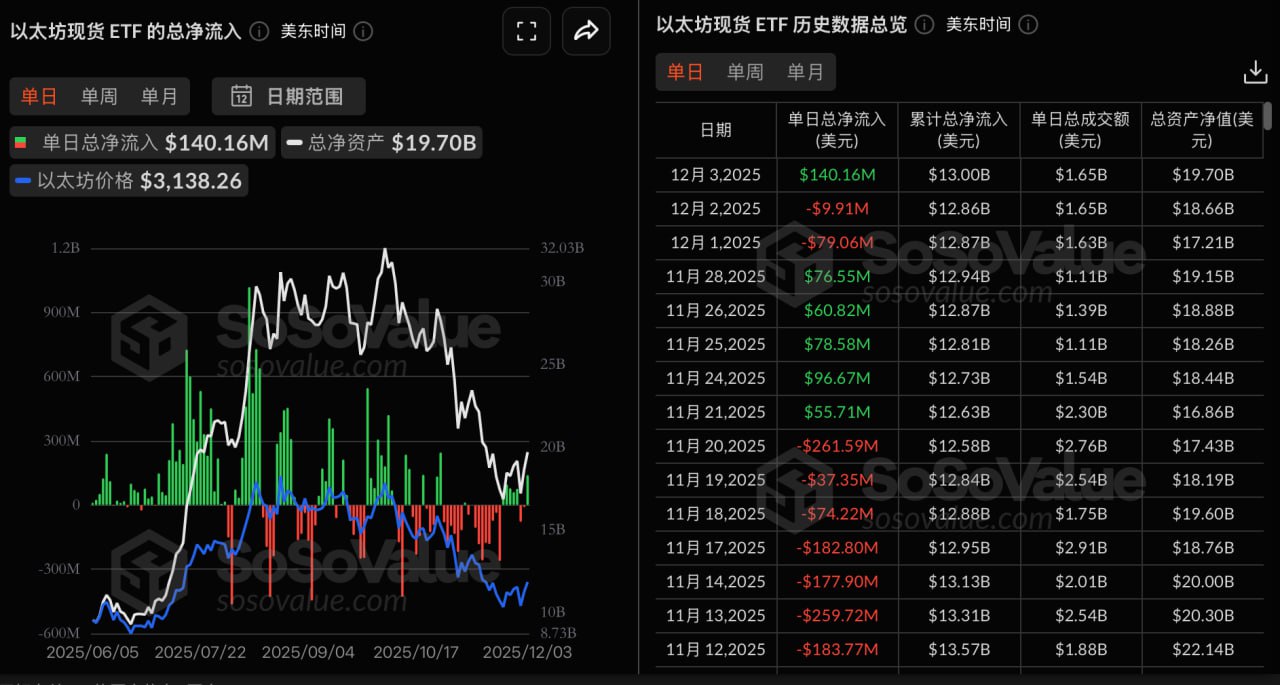The image size is (1280, 685).
Task: Click info icon beside 以太坊现货 ETF 历史数据总览 title
Action: 924,24
